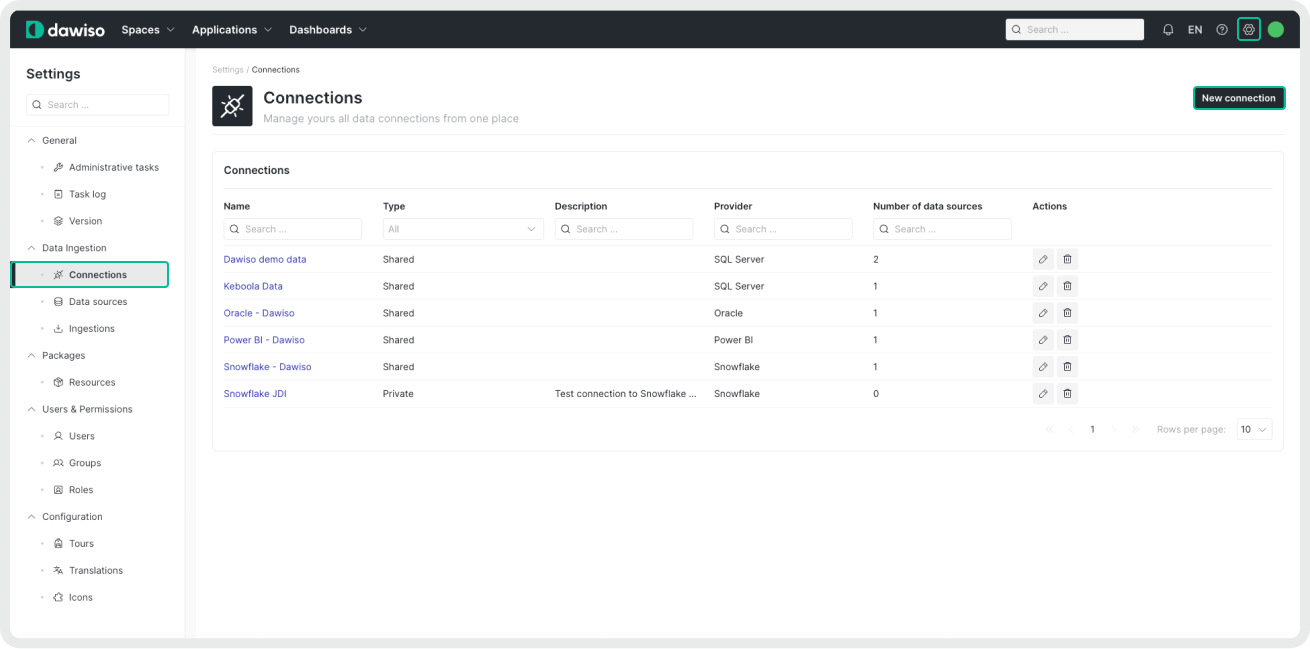This screenshot has height=649, width=1310.
Task: Click the edit pencil for Snowflake JDI
Action: click(1043, 394)
